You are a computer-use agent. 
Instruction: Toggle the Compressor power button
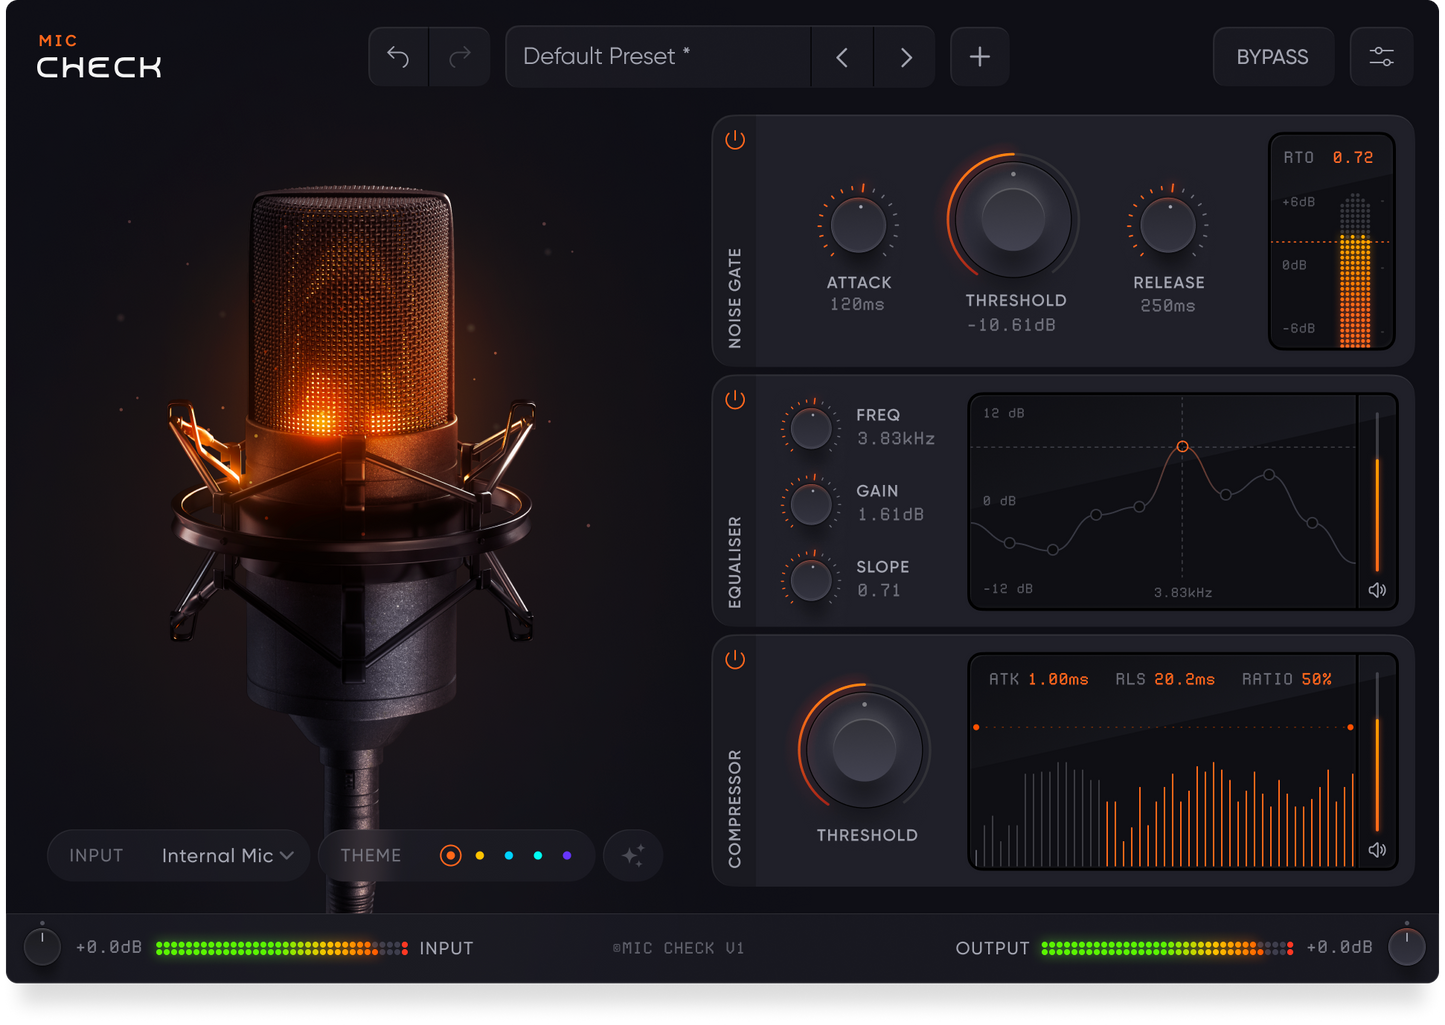pos(735,660)
